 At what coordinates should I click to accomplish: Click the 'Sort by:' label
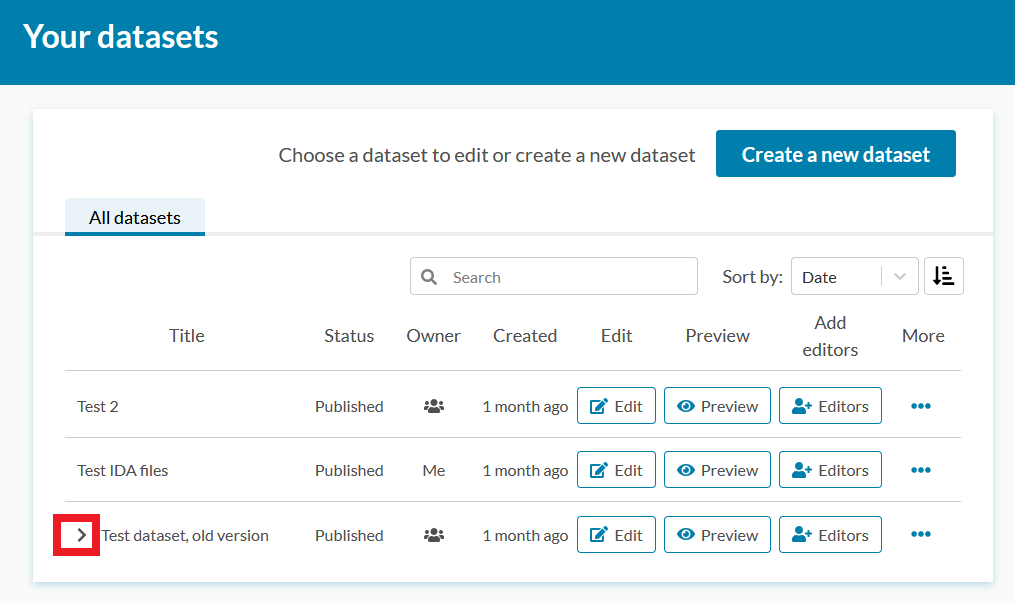coord(752,277)
